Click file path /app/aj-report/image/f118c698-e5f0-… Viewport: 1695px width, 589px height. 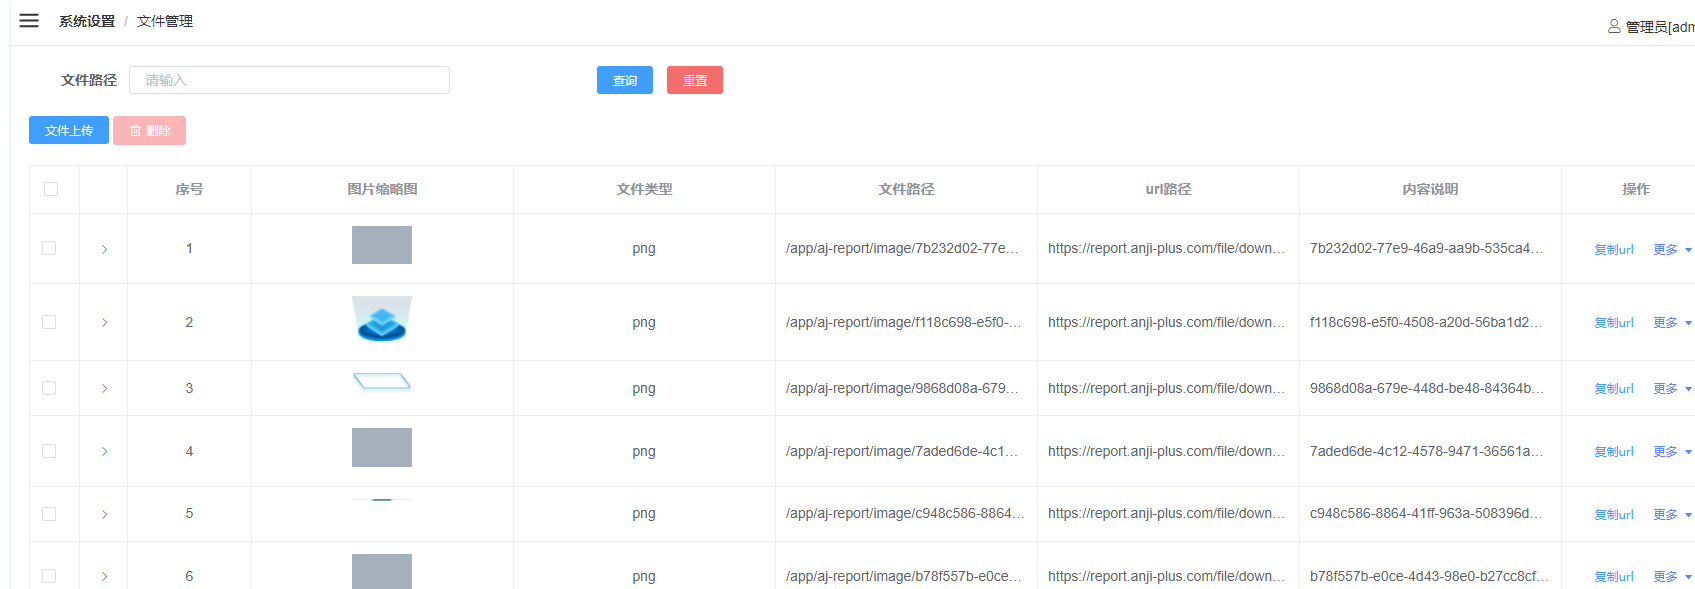904,322
